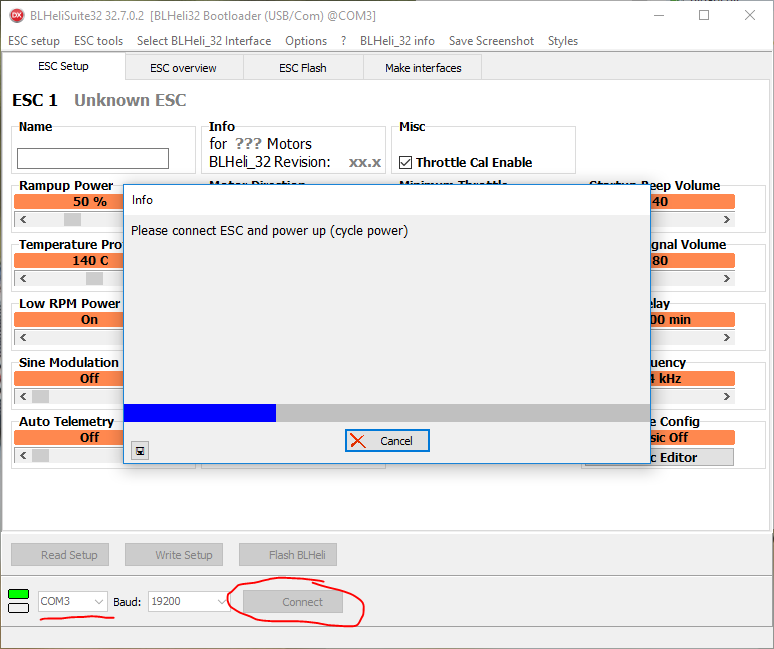Viewport: 774px width, 649px height.
Task: Minimize the BLHeliSuite32 window
Action: point(659,15)
